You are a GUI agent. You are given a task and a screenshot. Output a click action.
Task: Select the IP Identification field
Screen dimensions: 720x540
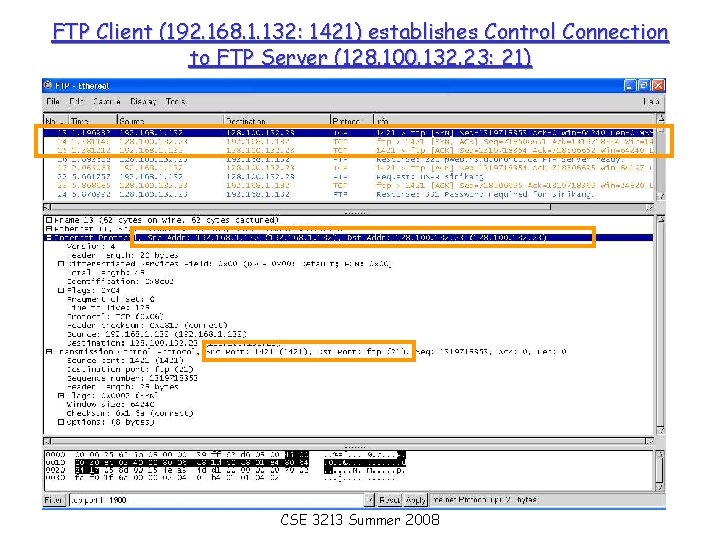120,281
